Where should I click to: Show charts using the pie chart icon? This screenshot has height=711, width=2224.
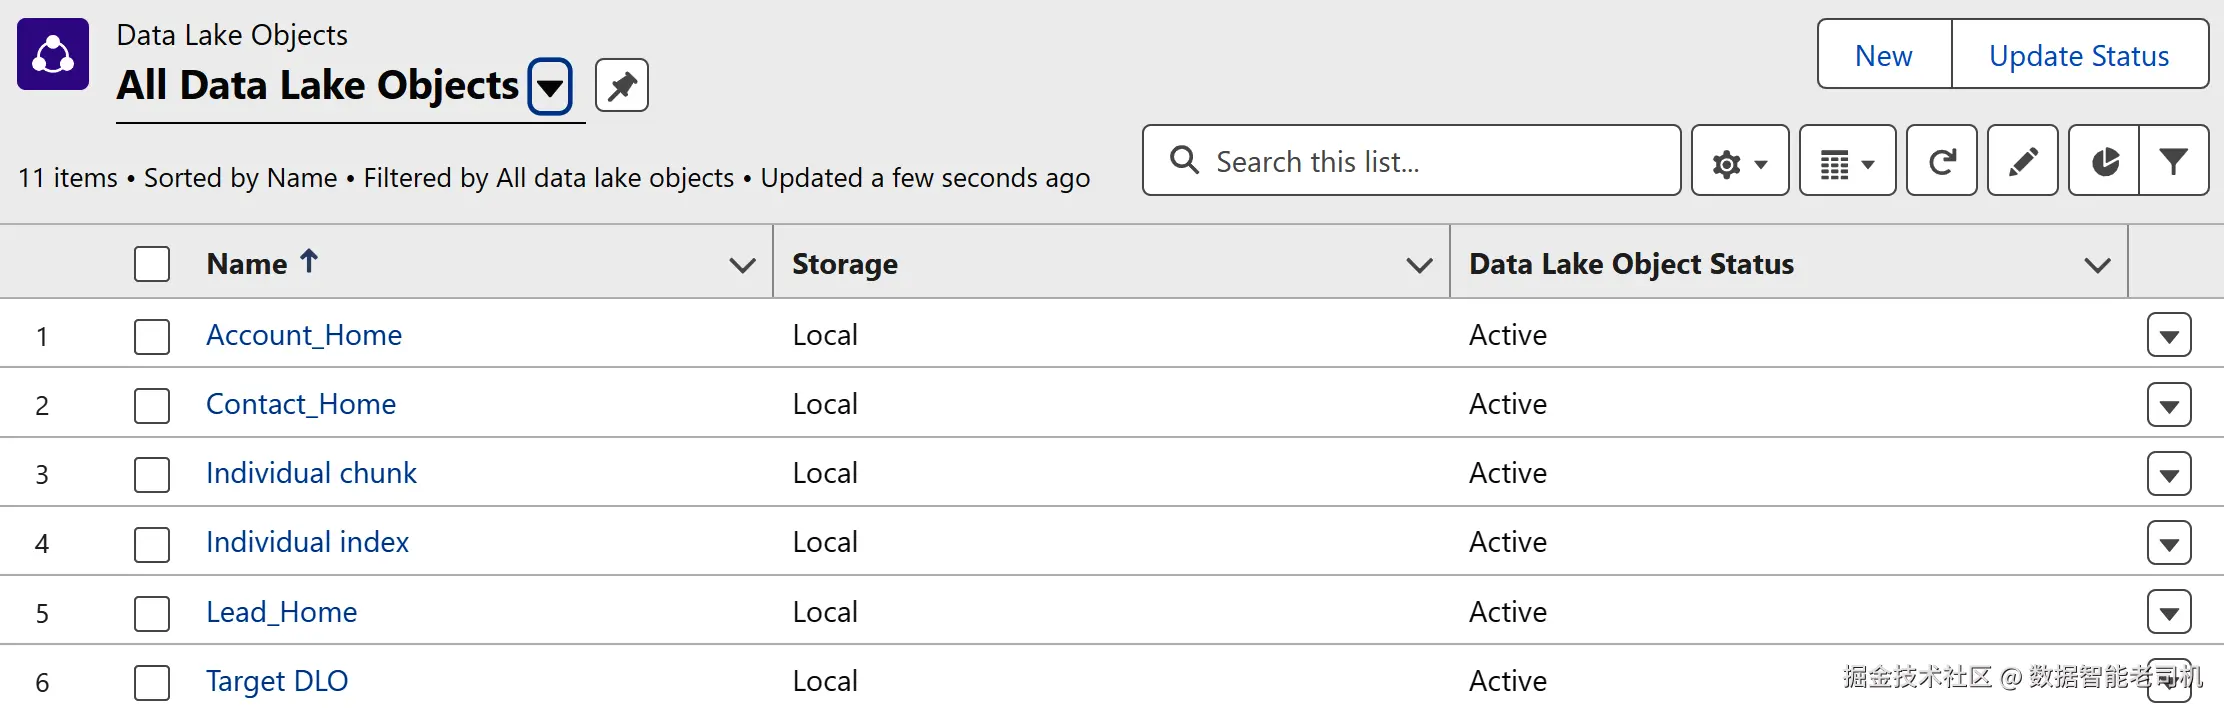pos(2104,160)
